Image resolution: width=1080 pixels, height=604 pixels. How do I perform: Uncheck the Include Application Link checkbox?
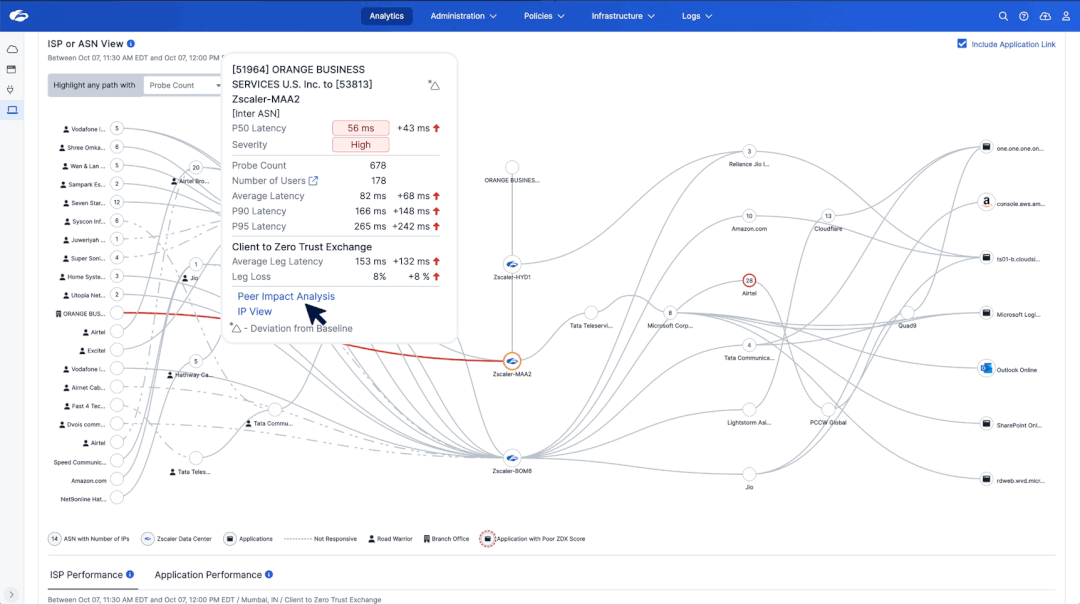coord(962,44)
